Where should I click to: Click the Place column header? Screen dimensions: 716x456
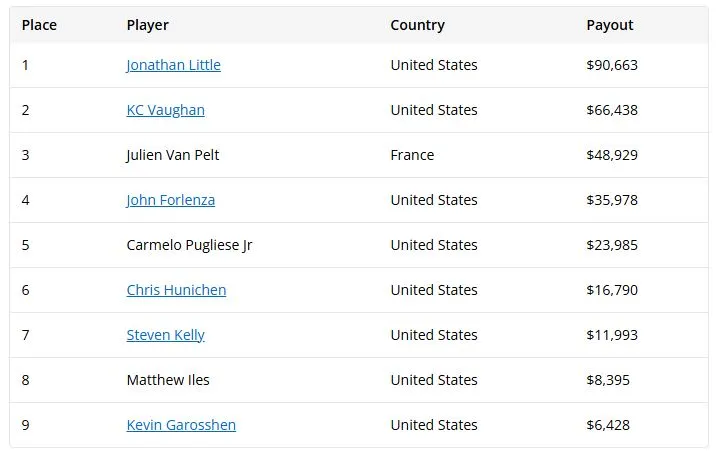click(x=39, y=25)
